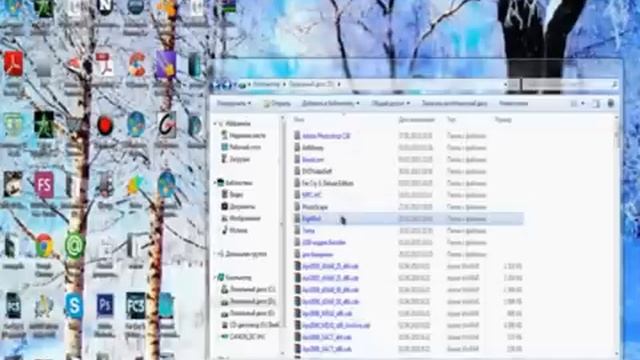Expand the Домашняя группа sidebar node
This screenshot has height=360, width=640.
(215, 254)
